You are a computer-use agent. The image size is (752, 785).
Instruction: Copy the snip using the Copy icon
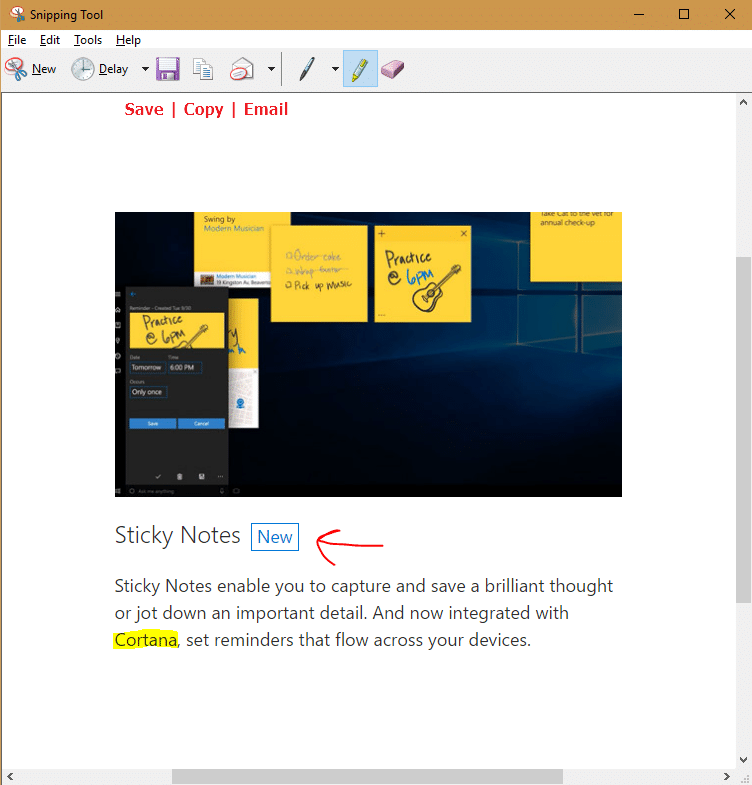point(203,69)
